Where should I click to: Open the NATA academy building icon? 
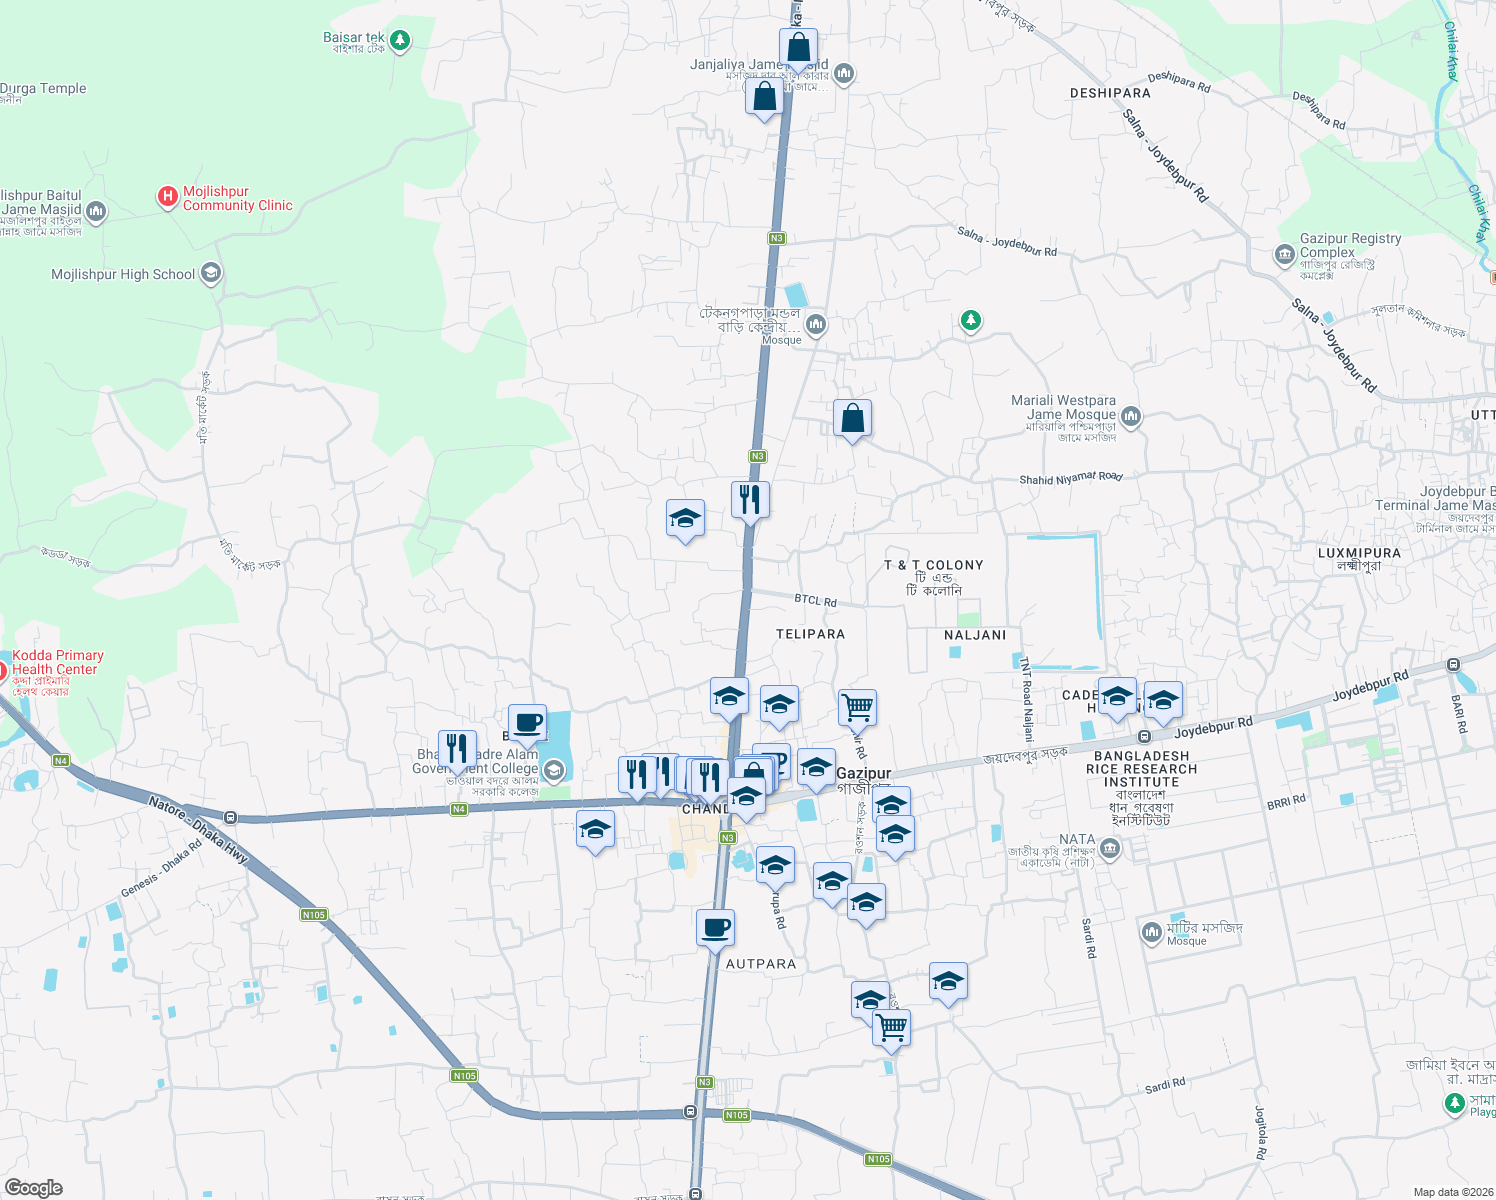pyautogui.click(x=1110, y=846)
